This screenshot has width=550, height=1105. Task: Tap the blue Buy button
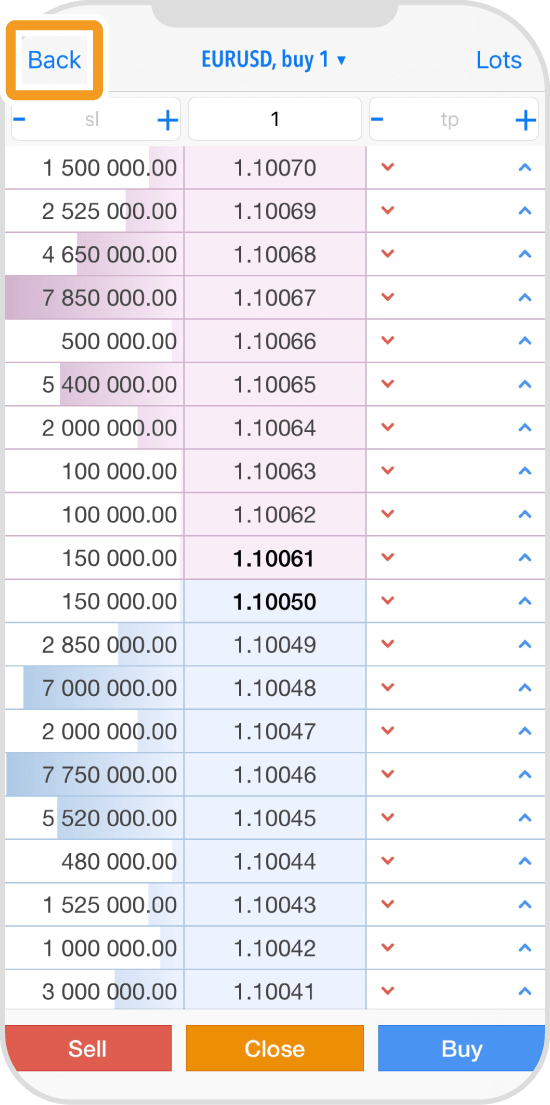pos(461,1048)
